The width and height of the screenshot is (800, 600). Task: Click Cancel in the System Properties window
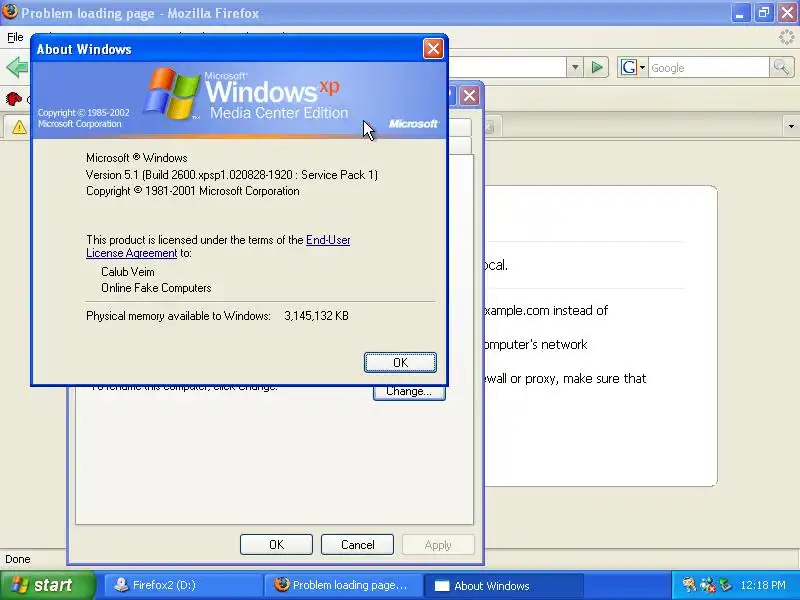click(x=357, y=544)
